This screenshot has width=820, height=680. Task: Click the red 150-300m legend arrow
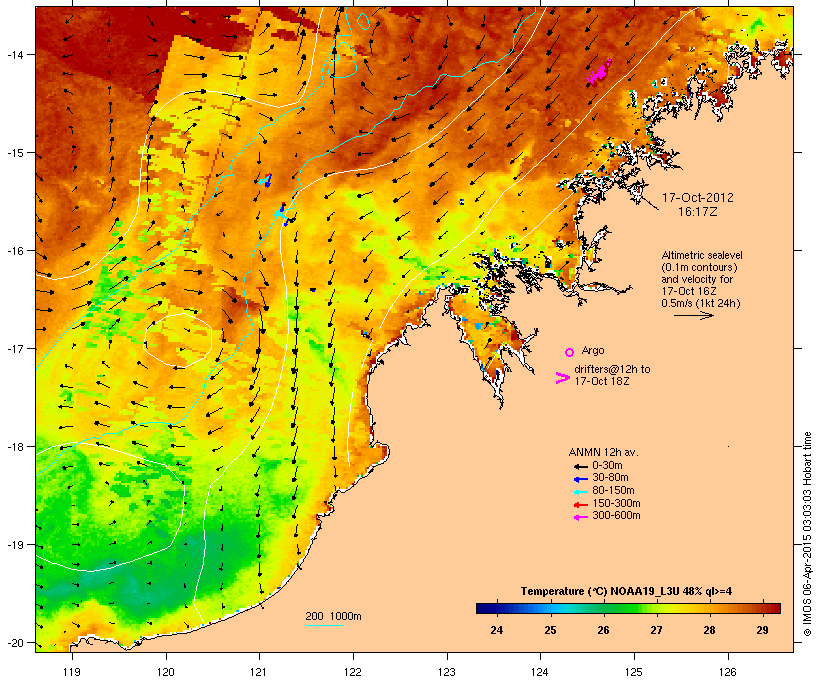click(x=580, y=505)
